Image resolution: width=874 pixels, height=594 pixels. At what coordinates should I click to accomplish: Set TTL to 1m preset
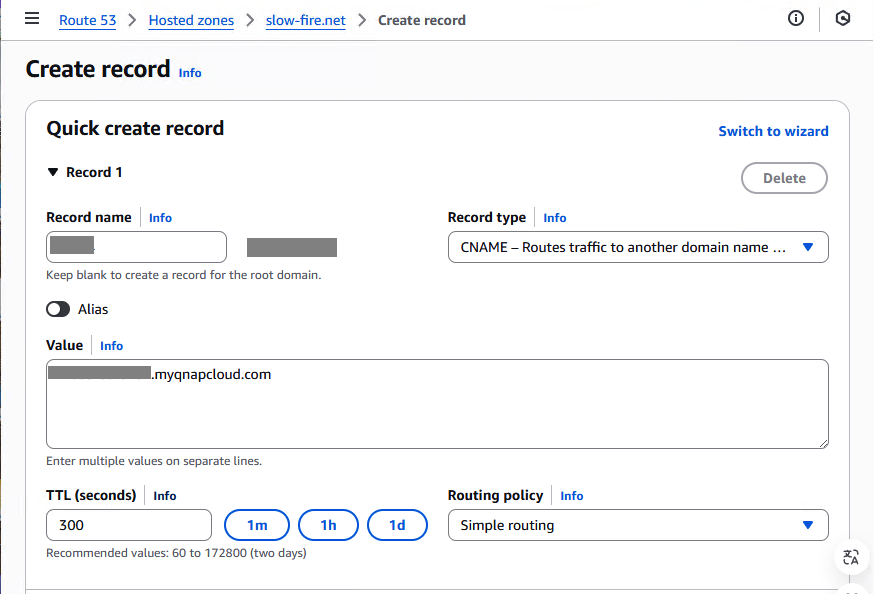[x=257, y=525]
